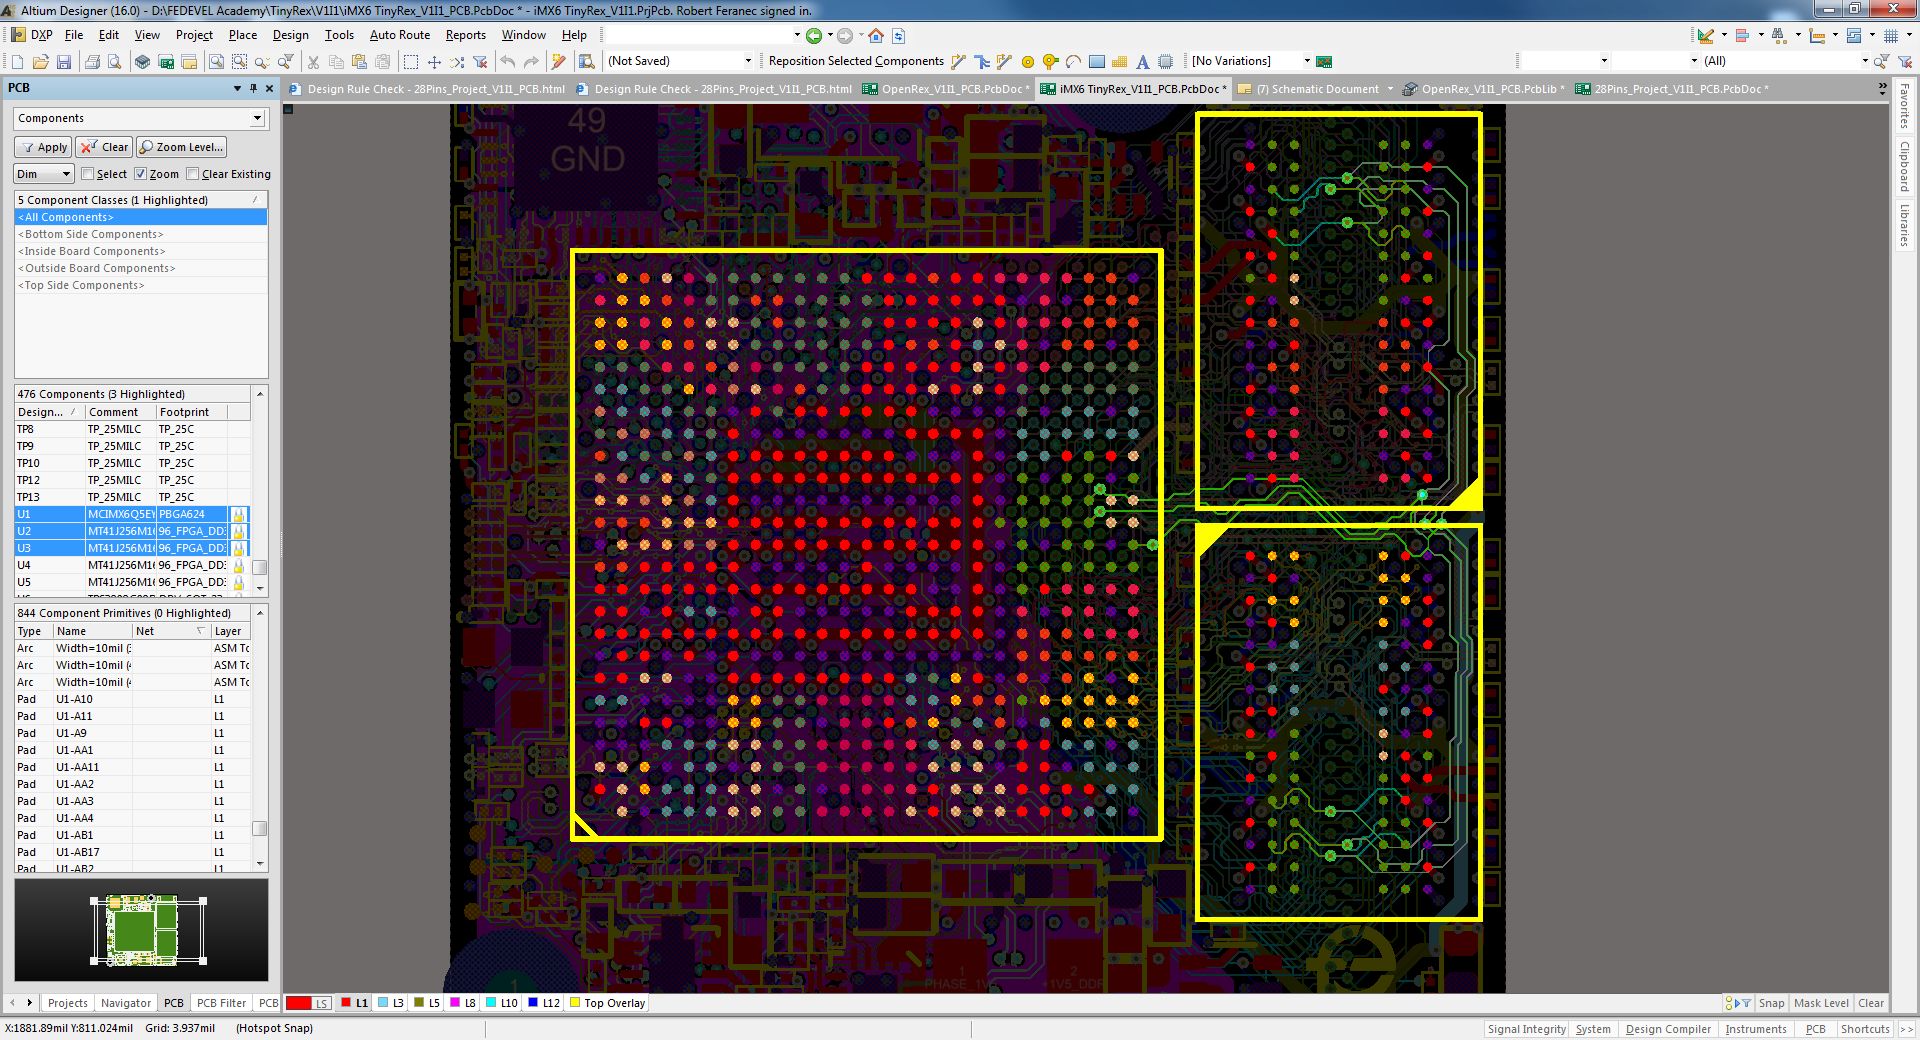This screenshot has height=1040, width=1920.
Task: Switch to the OpenRex_V1I1_PCB.PcbDoc tab
Action: [x=950, y=89]
